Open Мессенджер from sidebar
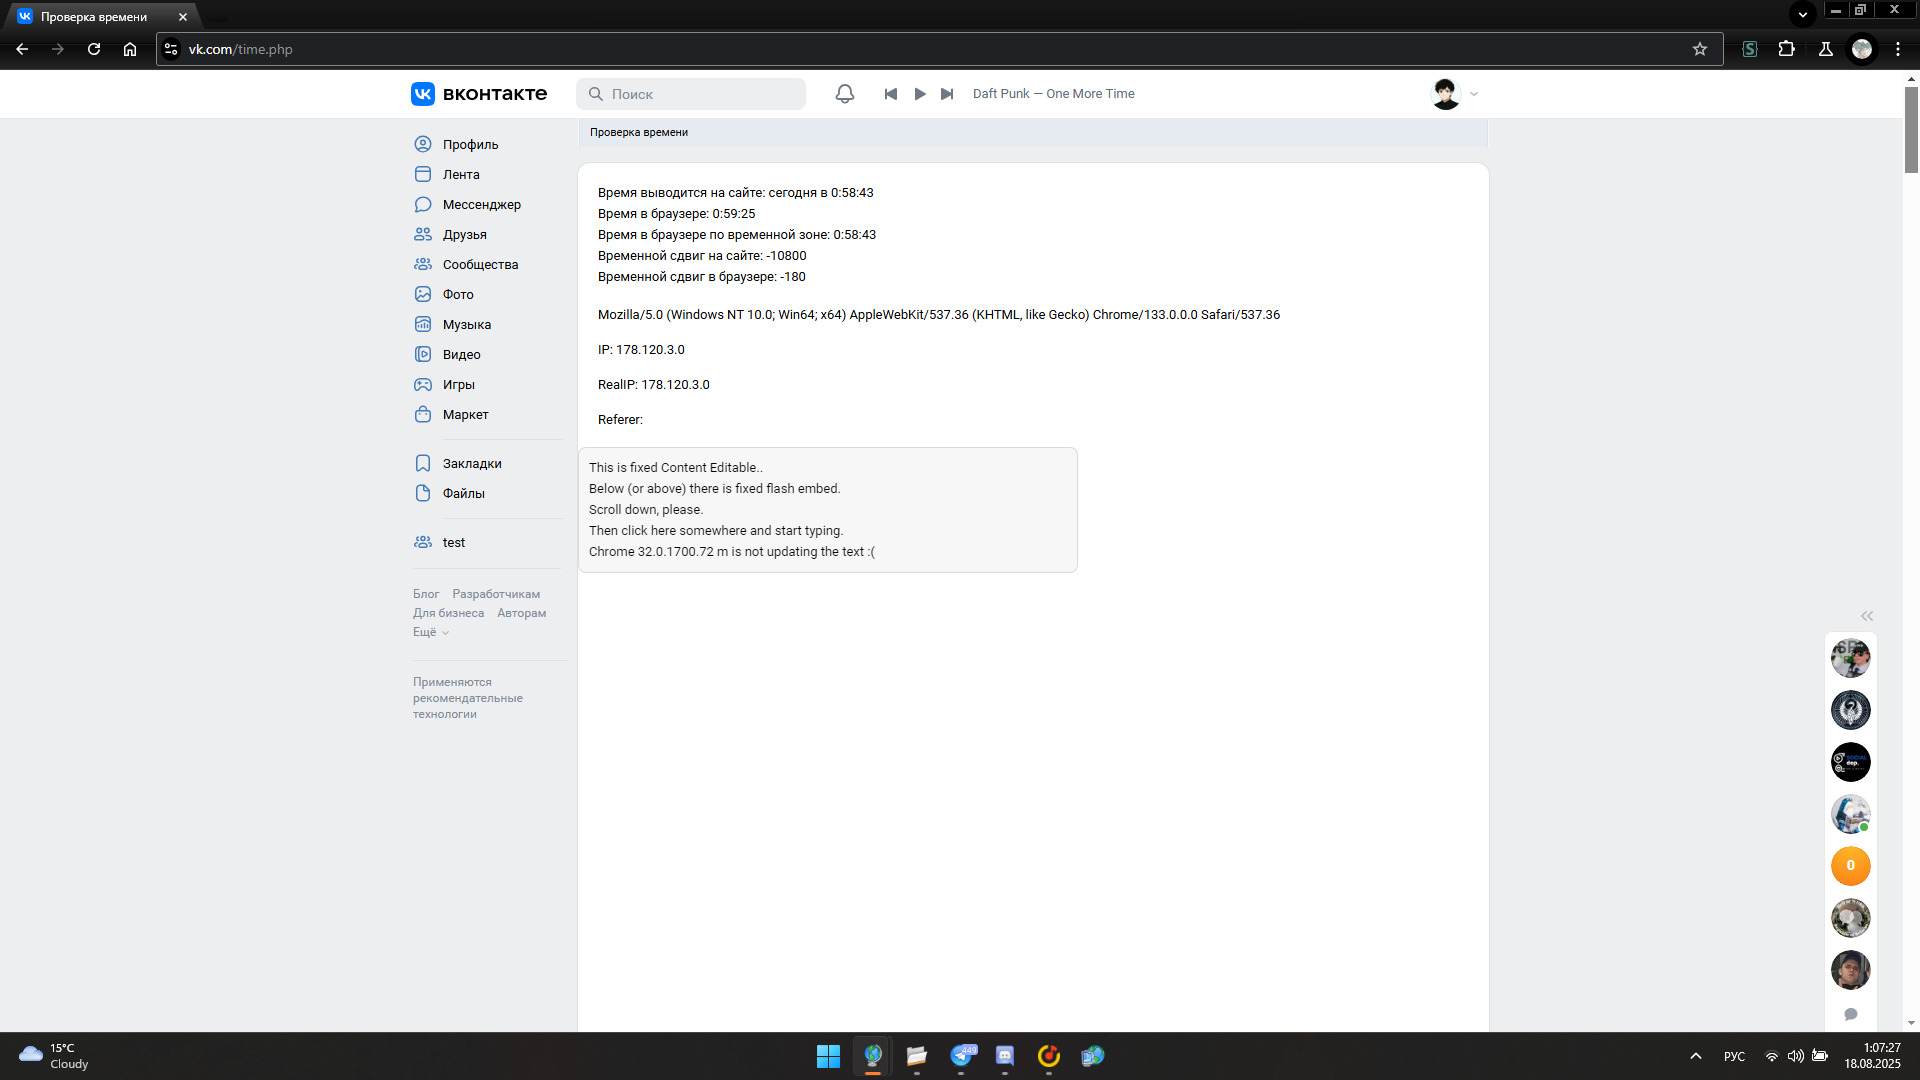The image size is (1920, 1080). click(x=482, y=204)
